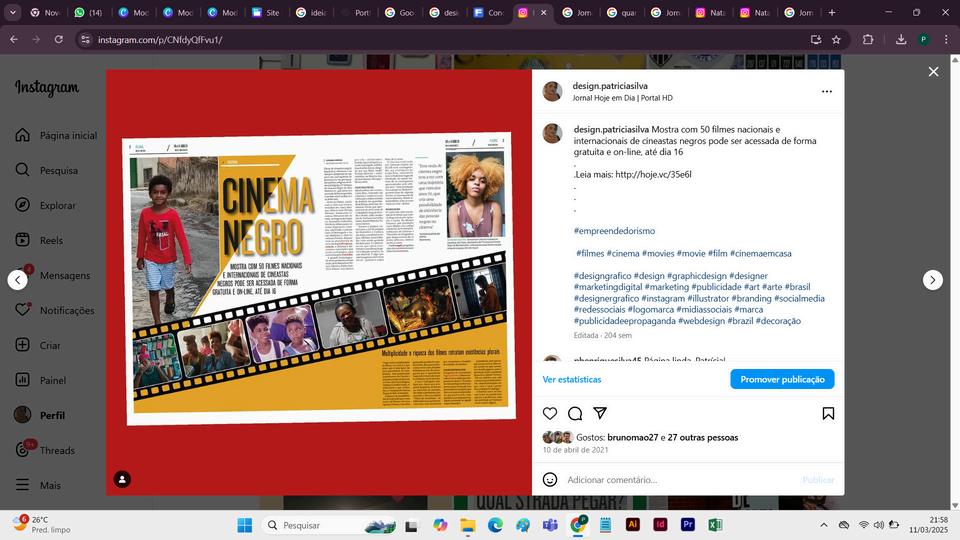This screenshot has width=960, height=540.
Task: Open new browser tab plus button
Action: point(831,12)
